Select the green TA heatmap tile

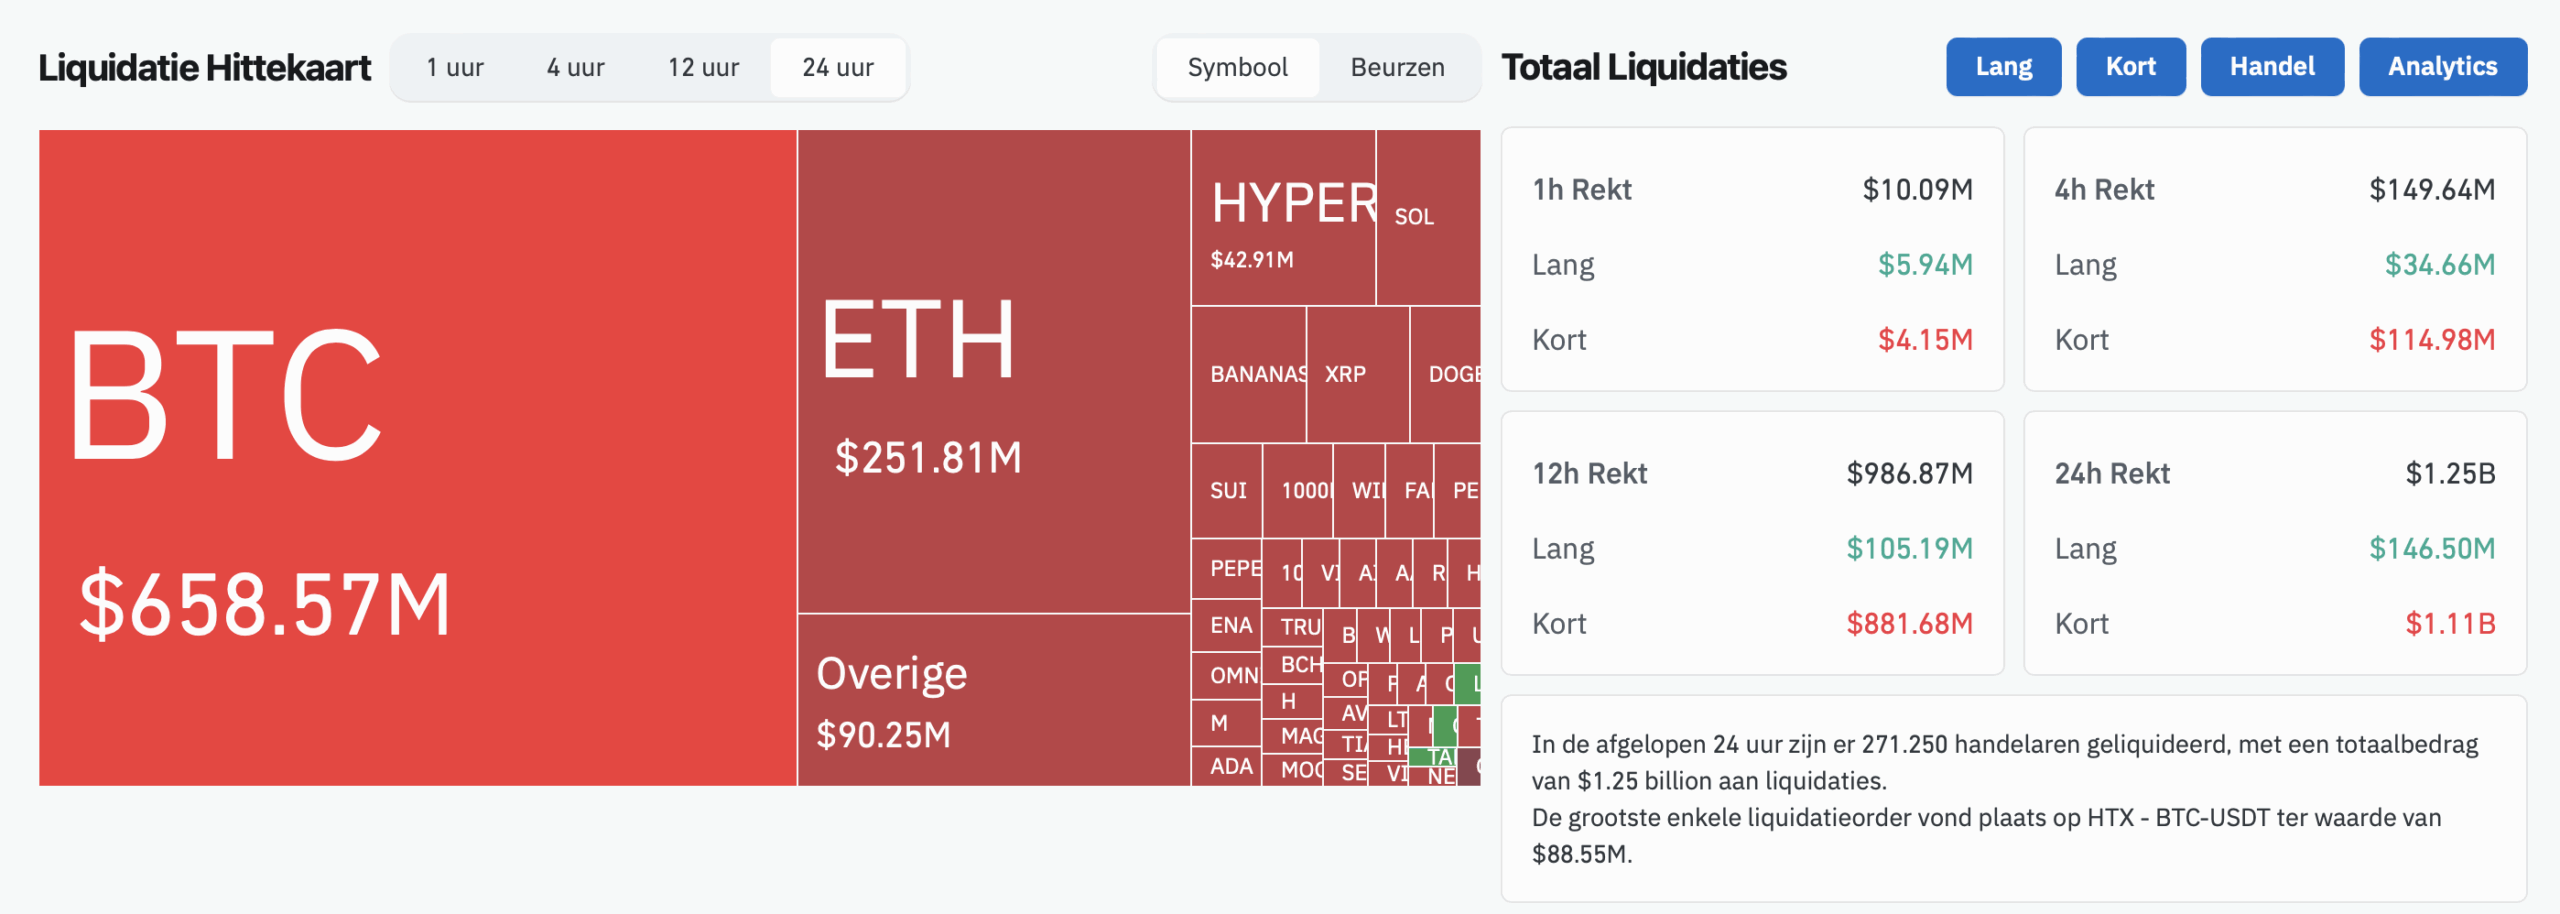1433,756
